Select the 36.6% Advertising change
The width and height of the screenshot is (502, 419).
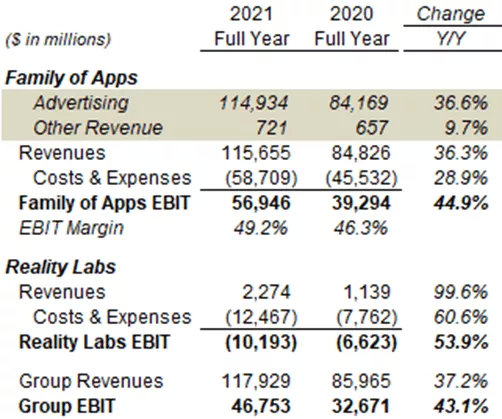tap(461, 103)
